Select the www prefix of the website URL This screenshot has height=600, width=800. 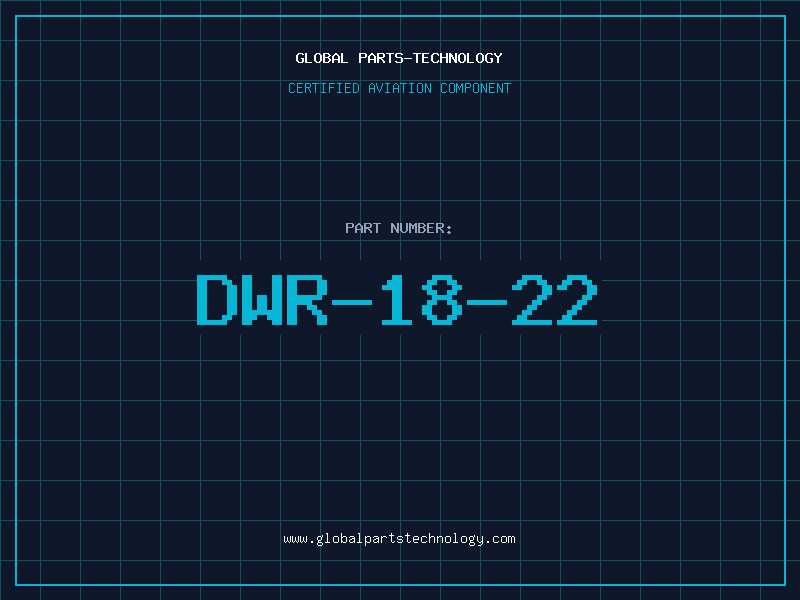pyautogui.click(x=295, y=539)
